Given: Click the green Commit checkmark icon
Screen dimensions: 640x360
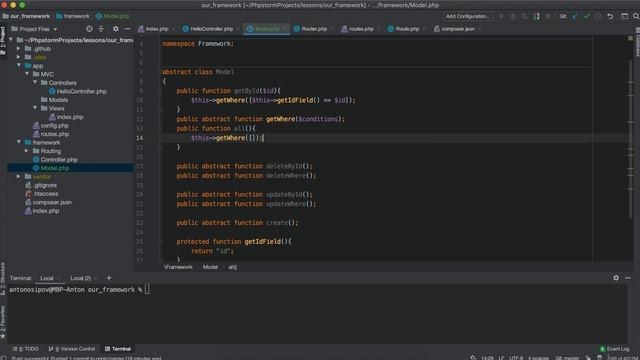Looking at the screenshot, I should click(x=587, y=16).
